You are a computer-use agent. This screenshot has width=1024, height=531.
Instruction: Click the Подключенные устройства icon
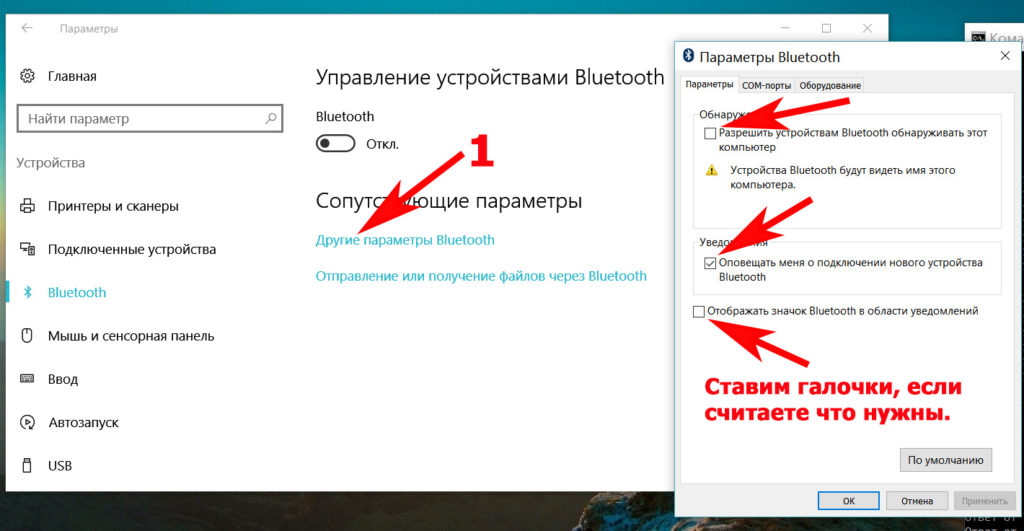(27, 249)
